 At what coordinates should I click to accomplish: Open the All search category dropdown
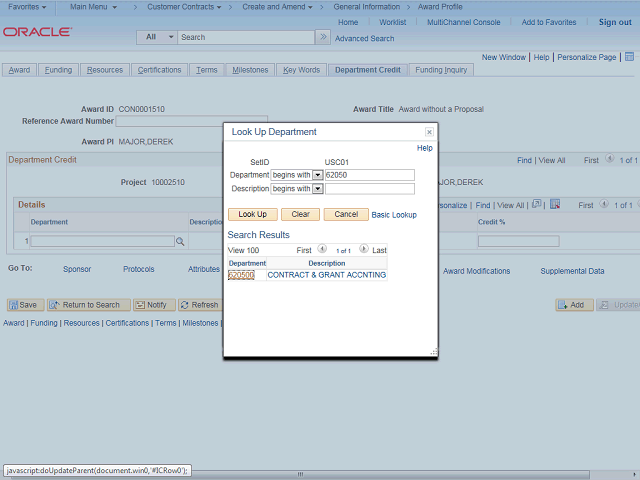click(x=157, y=37)
